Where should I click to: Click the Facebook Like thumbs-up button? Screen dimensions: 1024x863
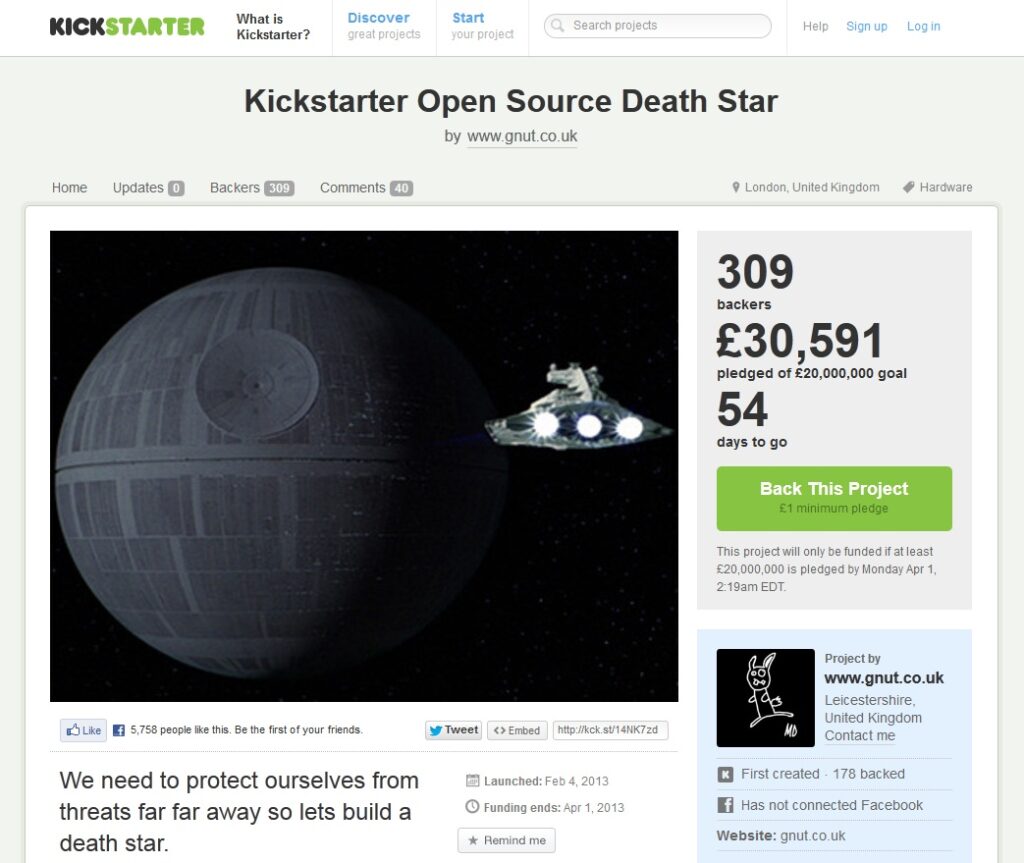point(84,730)
